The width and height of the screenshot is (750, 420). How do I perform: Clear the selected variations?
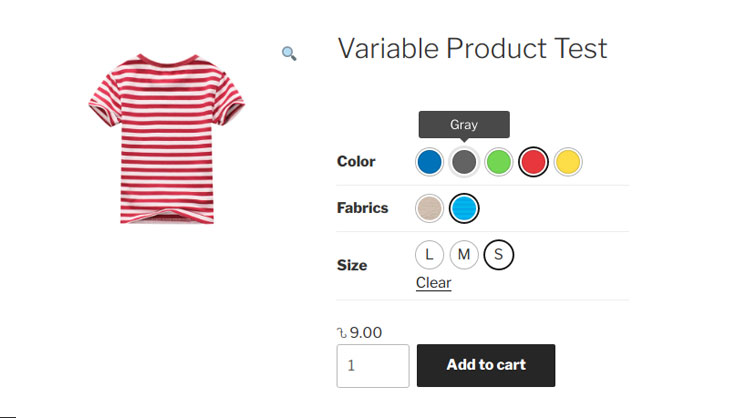[433, 283]
